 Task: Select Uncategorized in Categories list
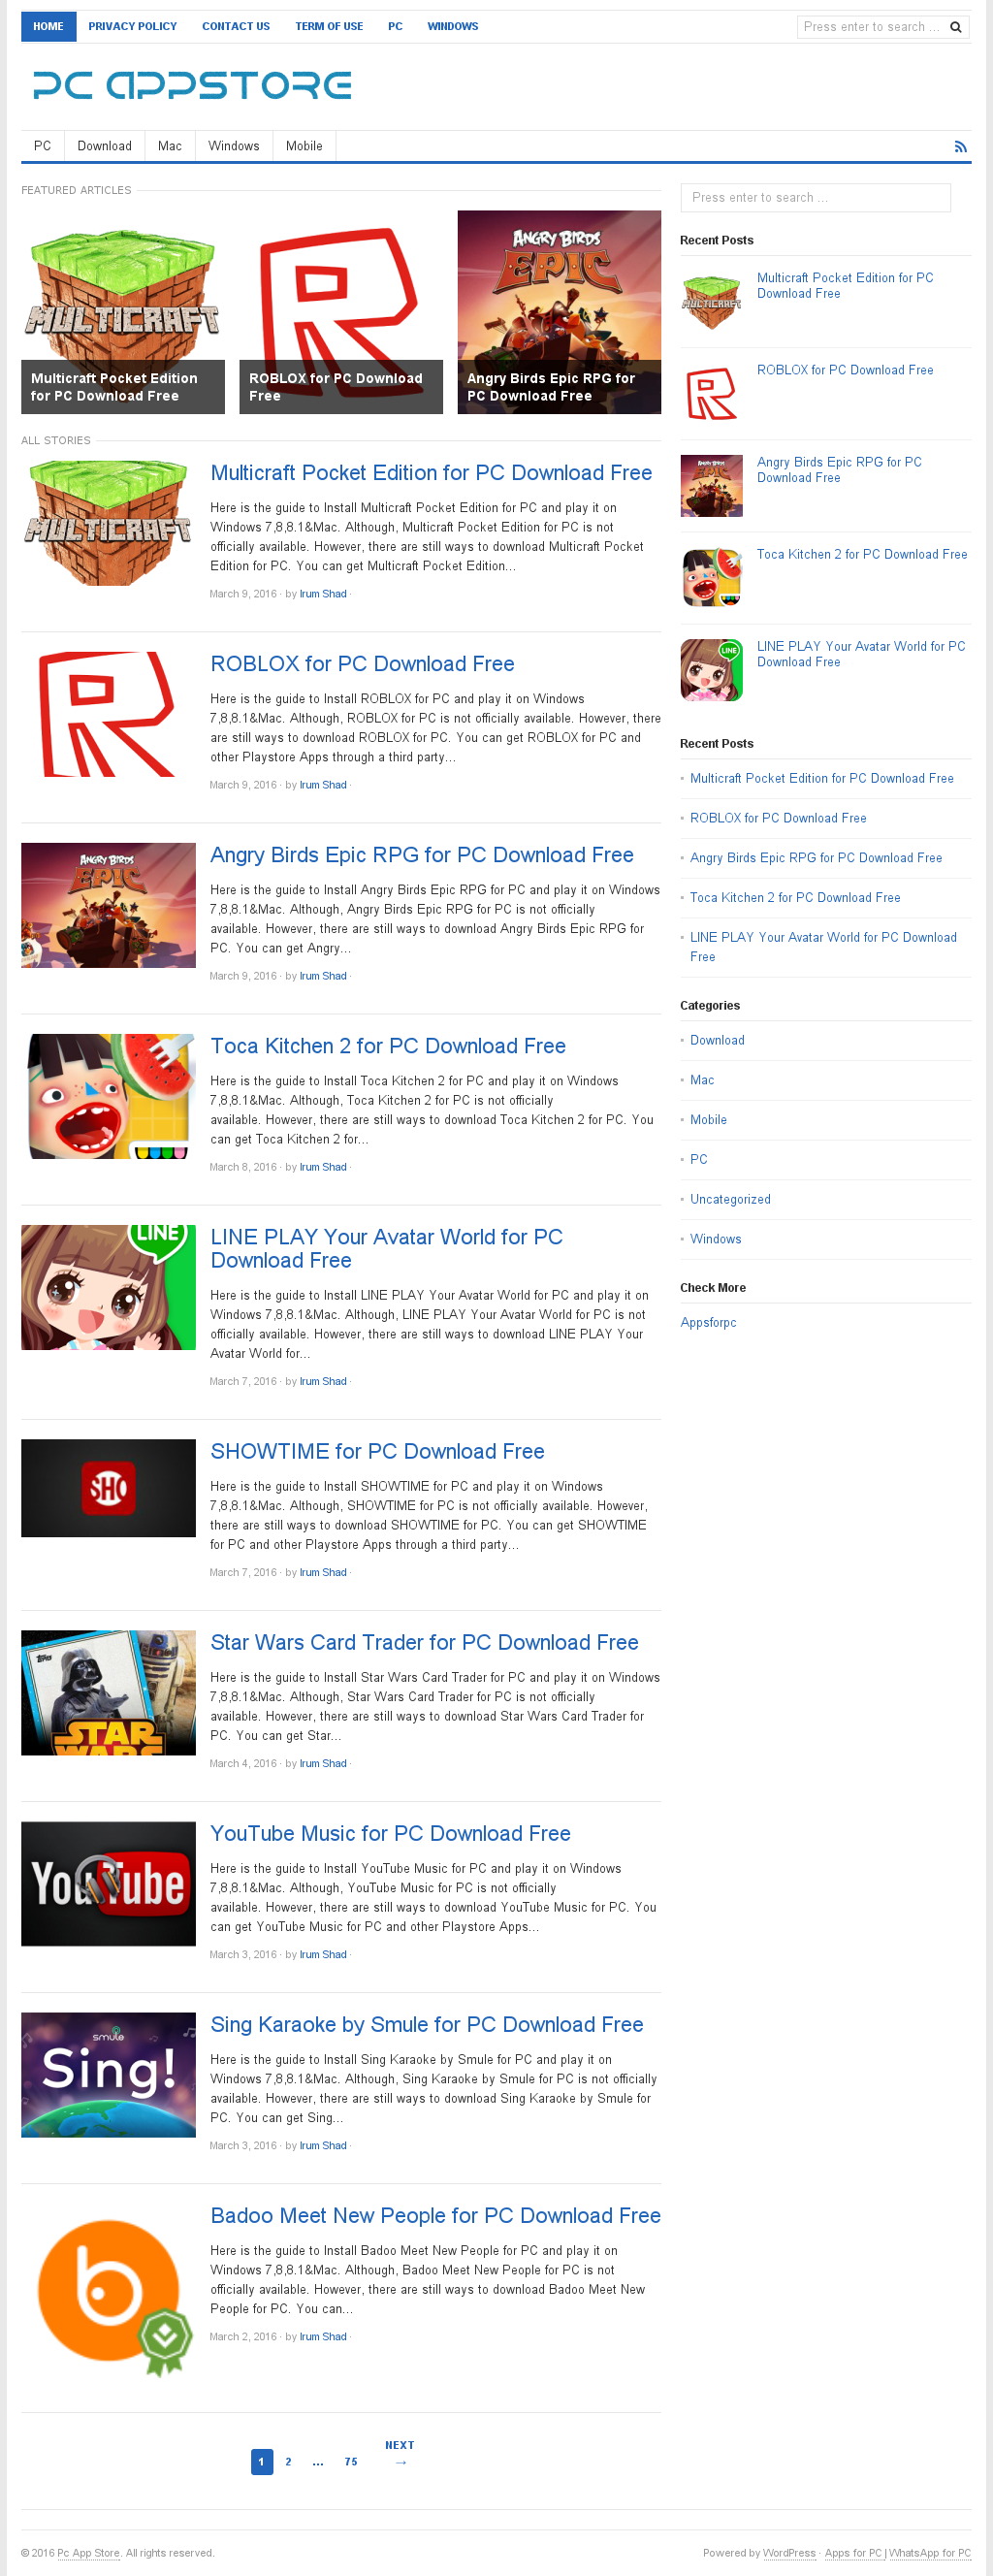pos(730,1200)
